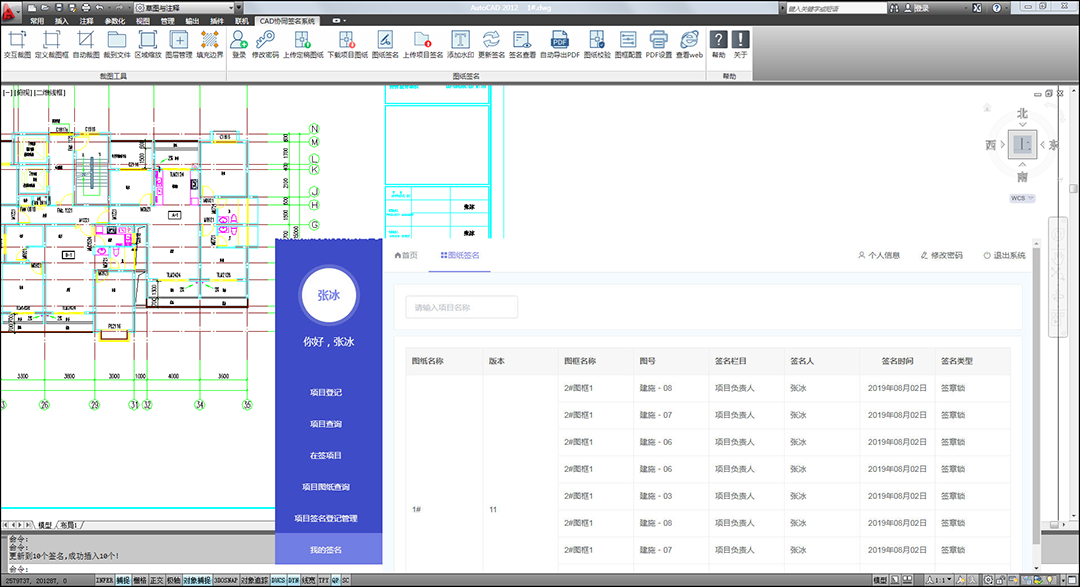Screen dimensions: 1080x587
Task: Click 修改密码 link in web panel header
Action: click(x=942, y=255)
